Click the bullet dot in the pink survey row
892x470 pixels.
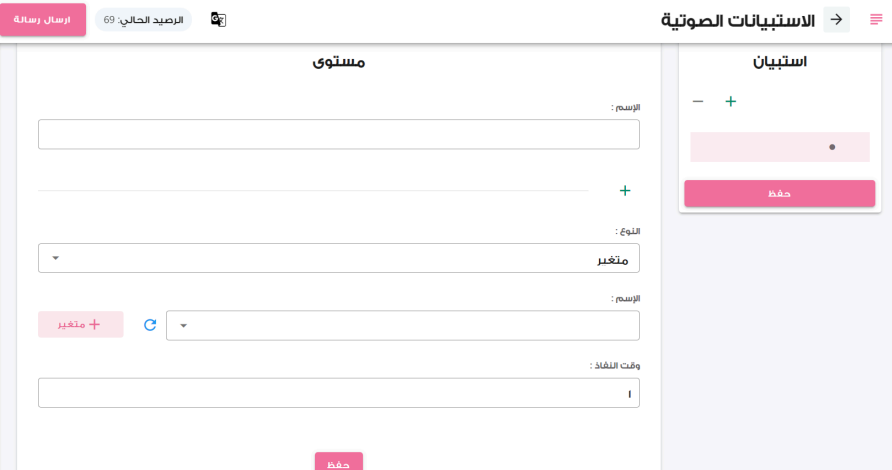point(832,147)
